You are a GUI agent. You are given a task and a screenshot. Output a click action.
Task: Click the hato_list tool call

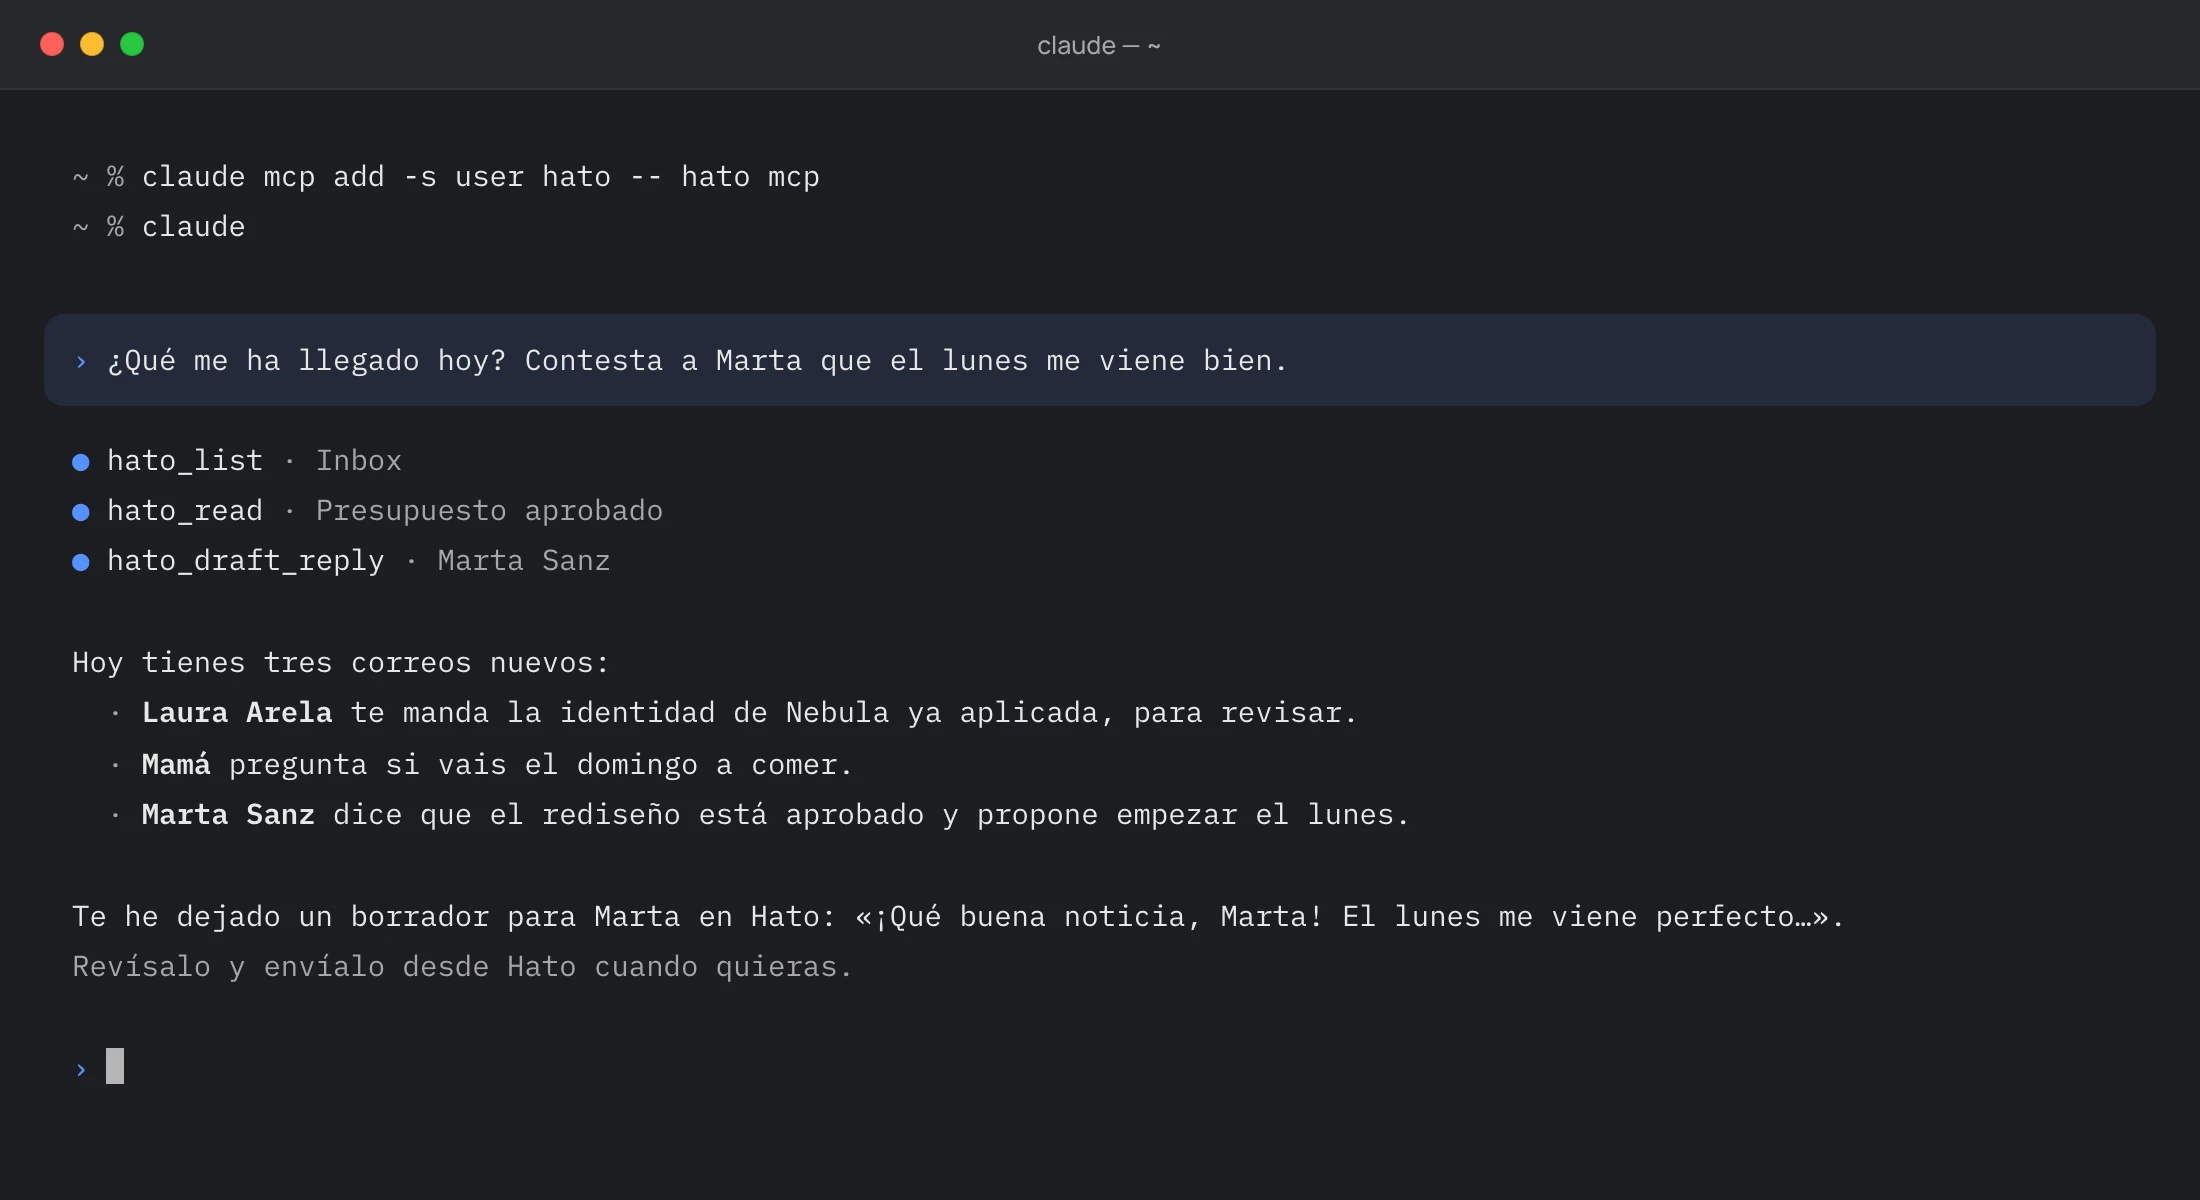click(x=185, y=461)
